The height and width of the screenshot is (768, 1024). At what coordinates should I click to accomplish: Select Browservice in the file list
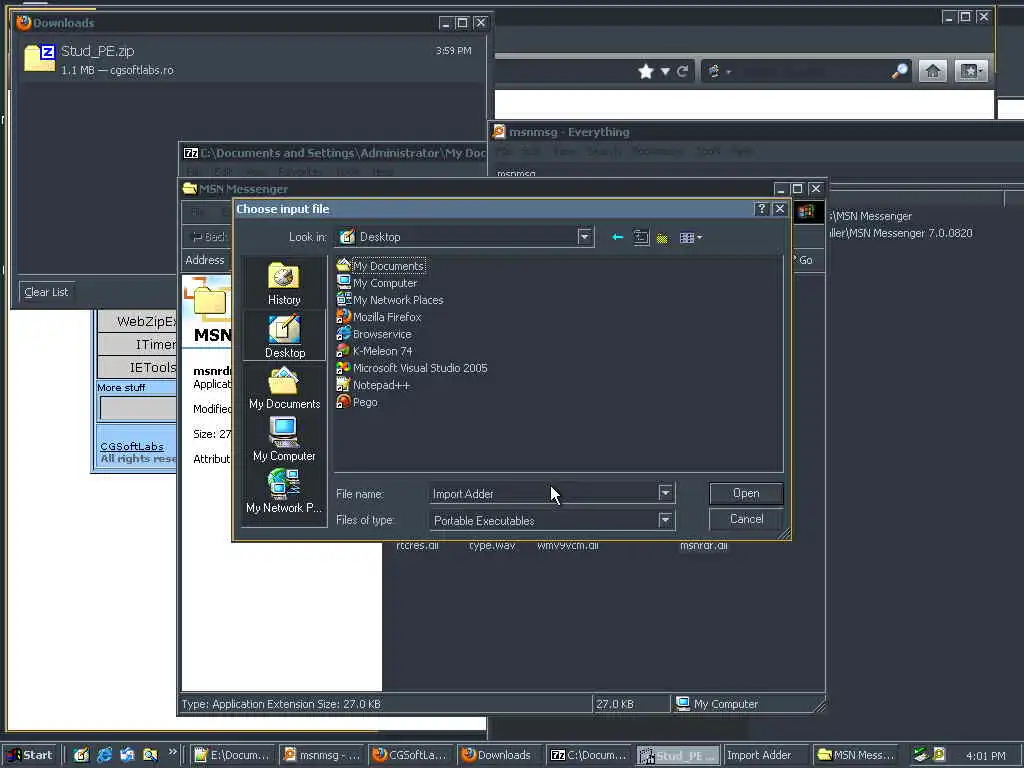click(374, 334)
